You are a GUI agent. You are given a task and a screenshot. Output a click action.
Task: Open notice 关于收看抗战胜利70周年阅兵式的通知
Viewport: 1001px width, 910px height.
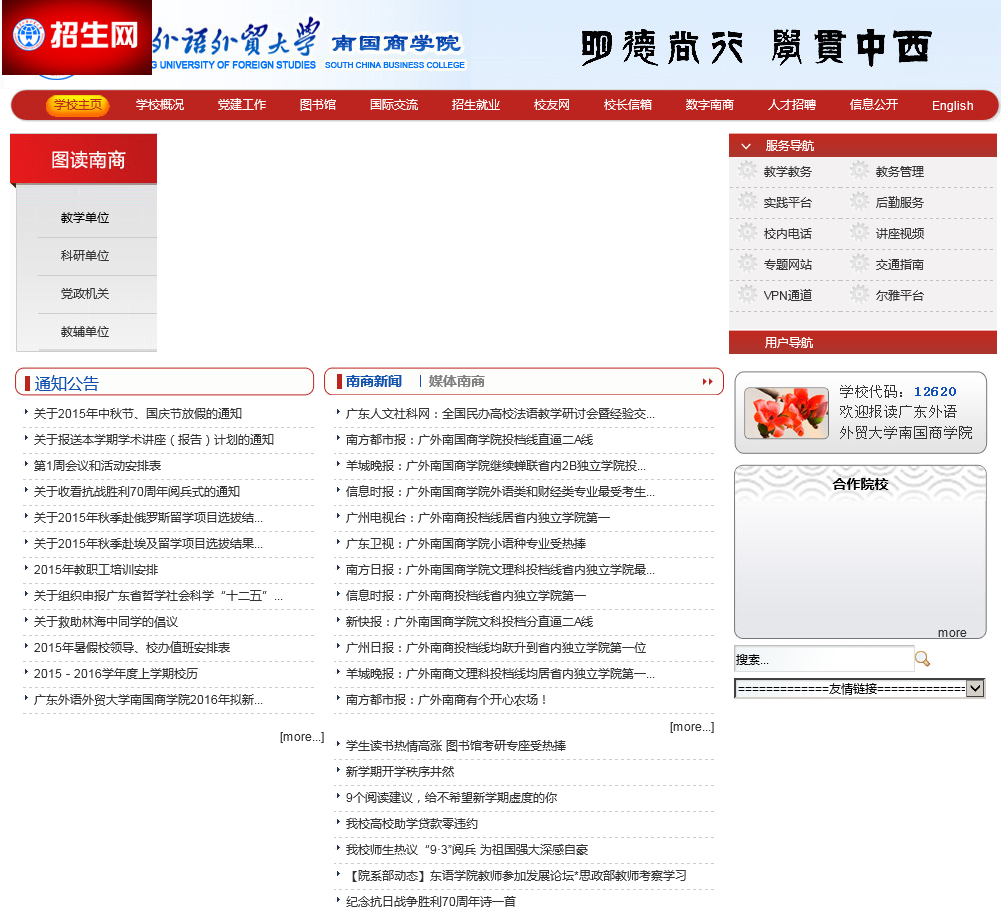click(x=137, y=492)
